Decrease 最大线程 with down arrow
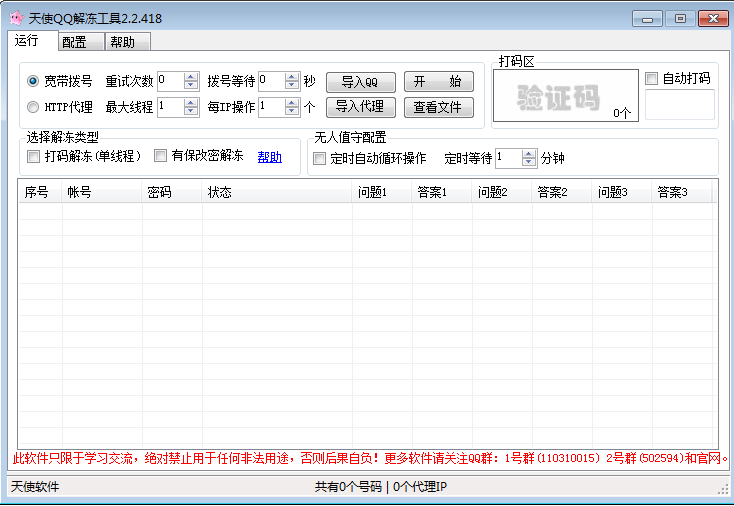The width and height of the screenshot is (734, 506). (191, 111)
